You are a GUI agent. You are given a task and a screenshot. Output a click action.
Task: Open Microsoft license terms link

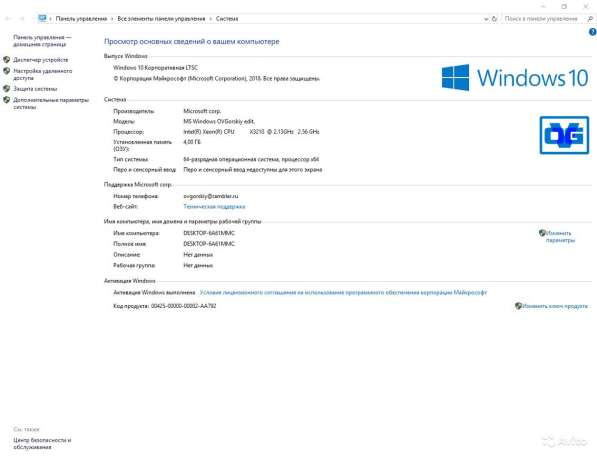pos(343,292)
